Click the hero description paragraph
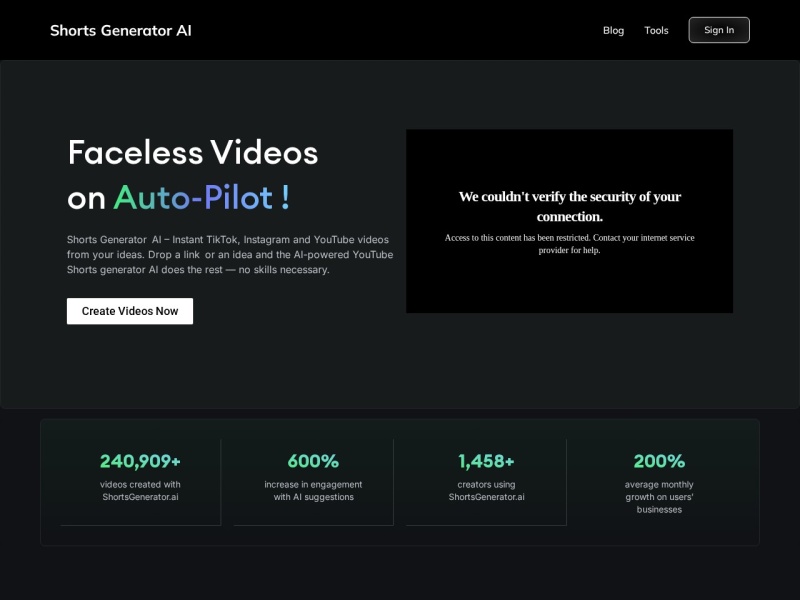This screenshot has height=600, width=800. pos(229,255)
